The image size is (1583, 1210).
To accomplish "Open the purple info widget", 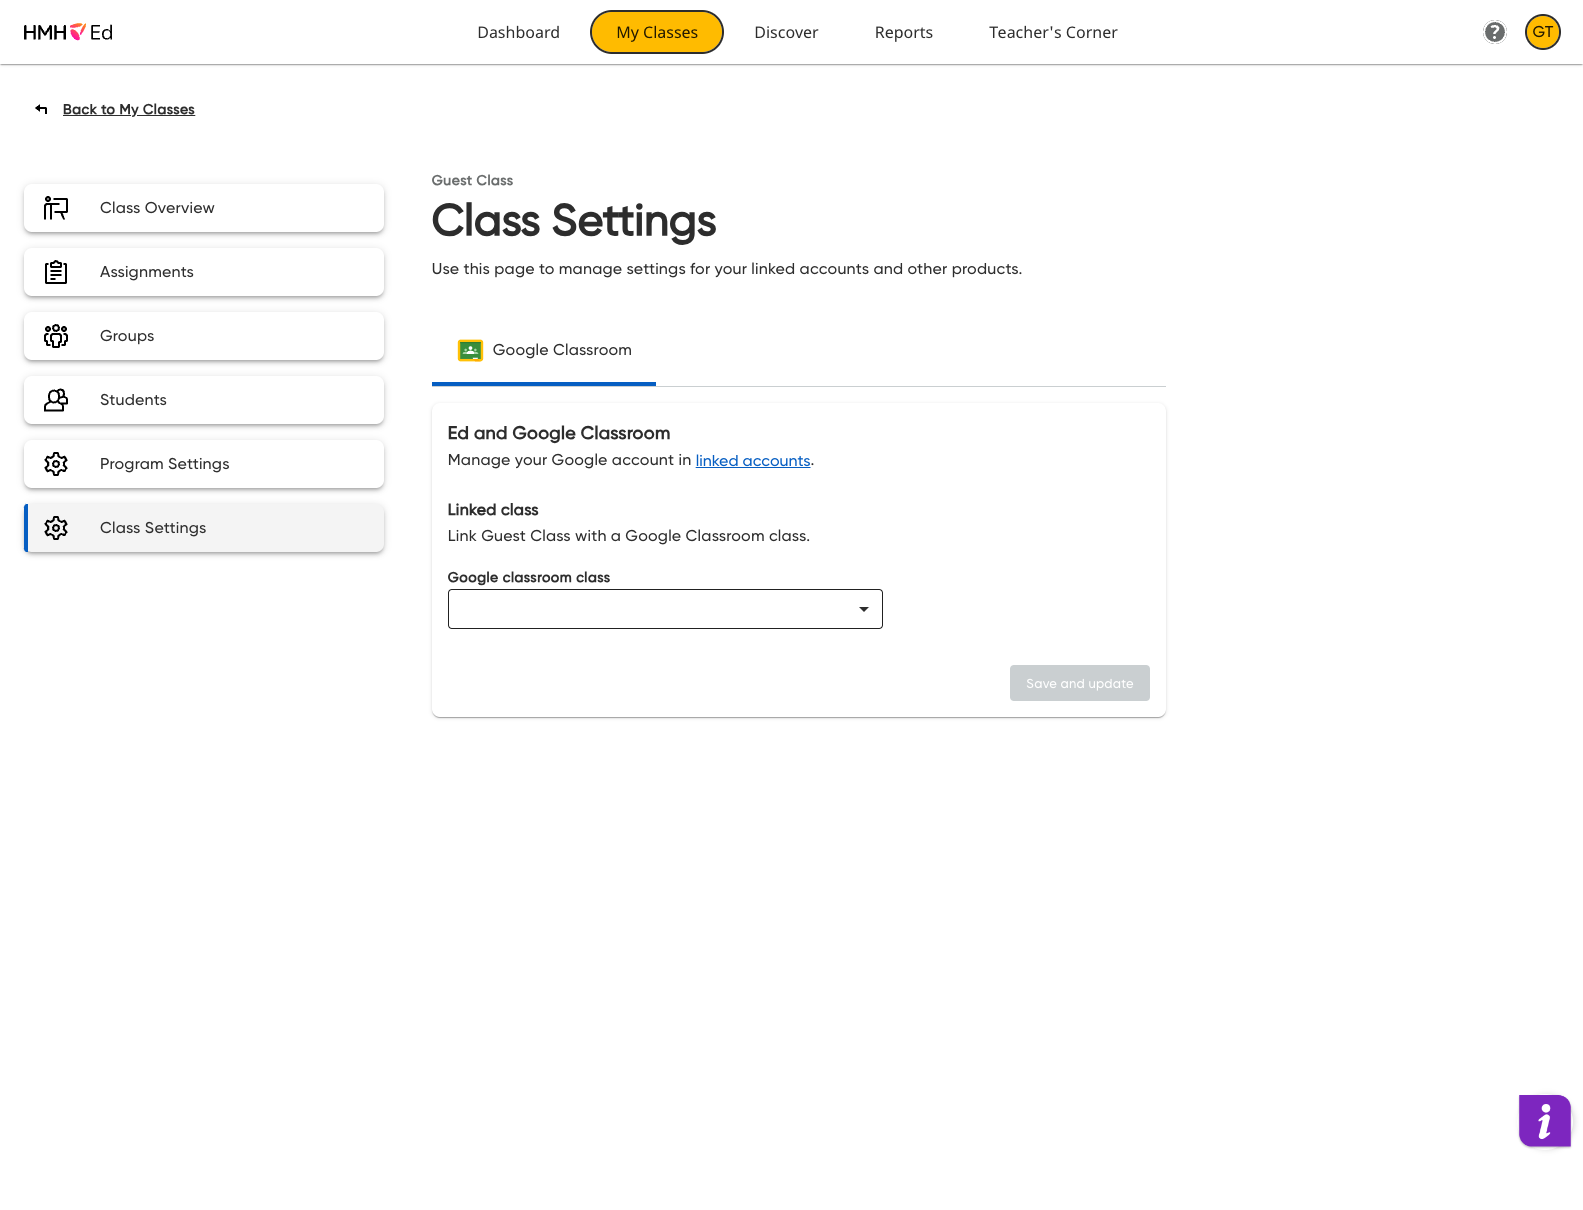I will [x=1544, y=1120].
